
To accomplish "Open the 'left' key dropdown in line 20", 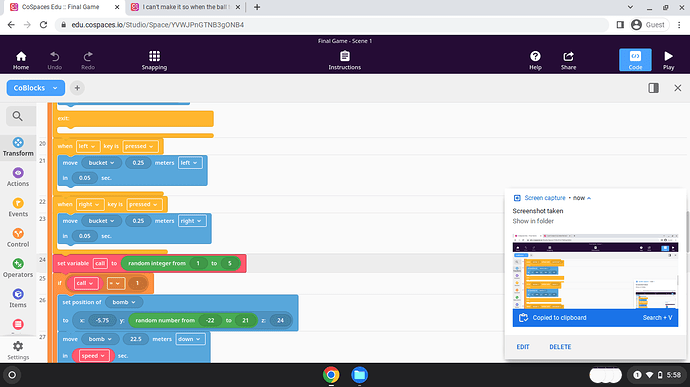I will (x=88, y=146).
